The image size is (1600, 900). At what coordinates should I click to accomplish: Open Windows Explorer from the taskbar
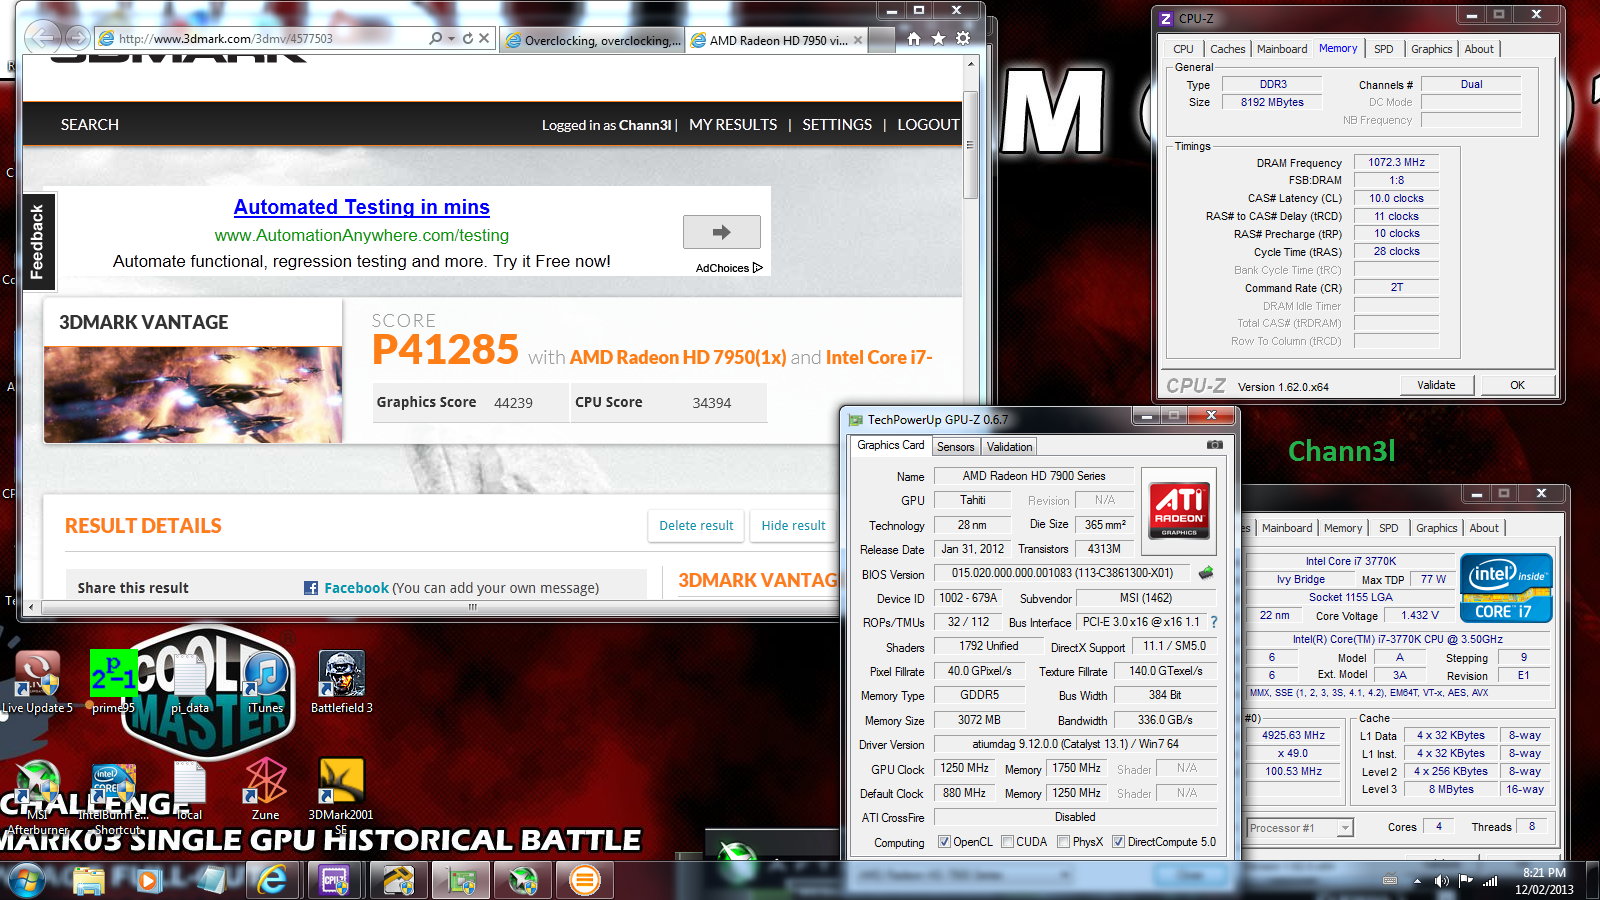pos(88,881)
